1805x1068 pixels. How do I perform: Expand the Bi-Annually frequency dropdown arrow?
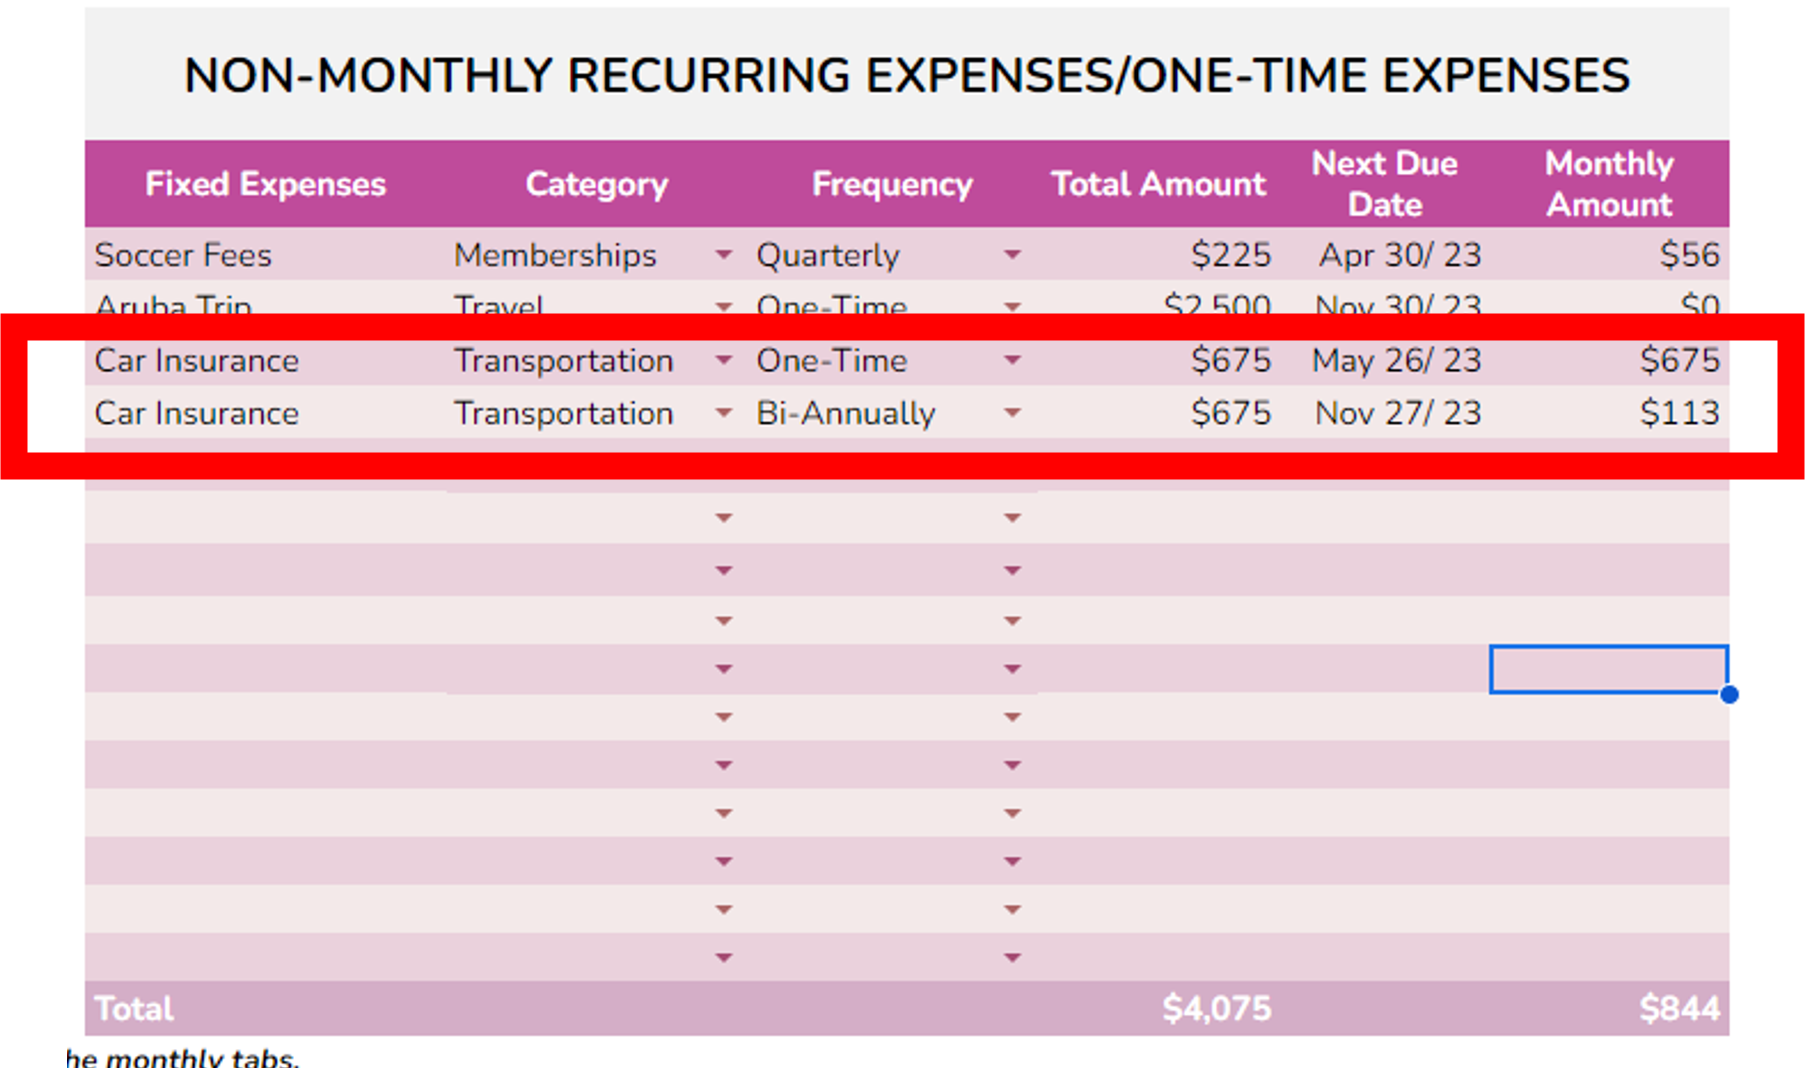click(1012, 413)
